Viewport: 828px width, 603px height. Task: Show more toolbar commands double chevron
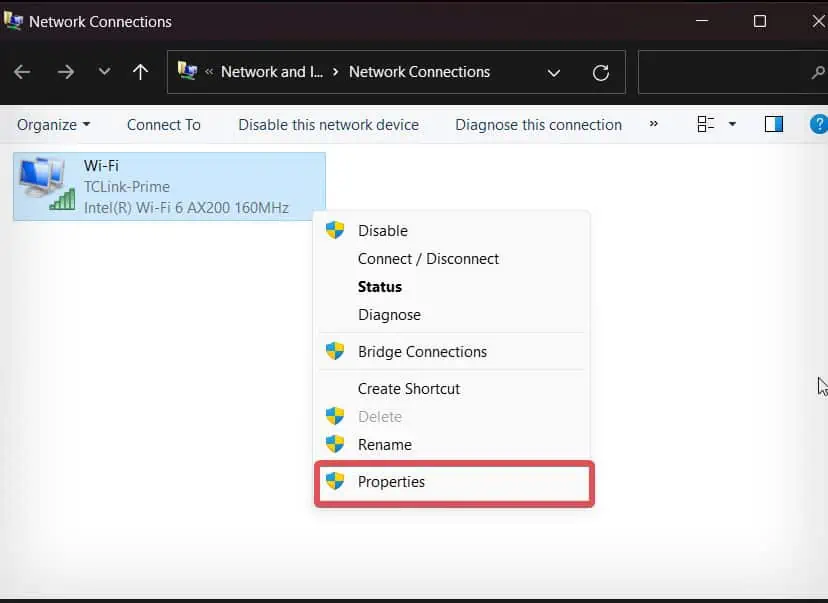(653, 124)
